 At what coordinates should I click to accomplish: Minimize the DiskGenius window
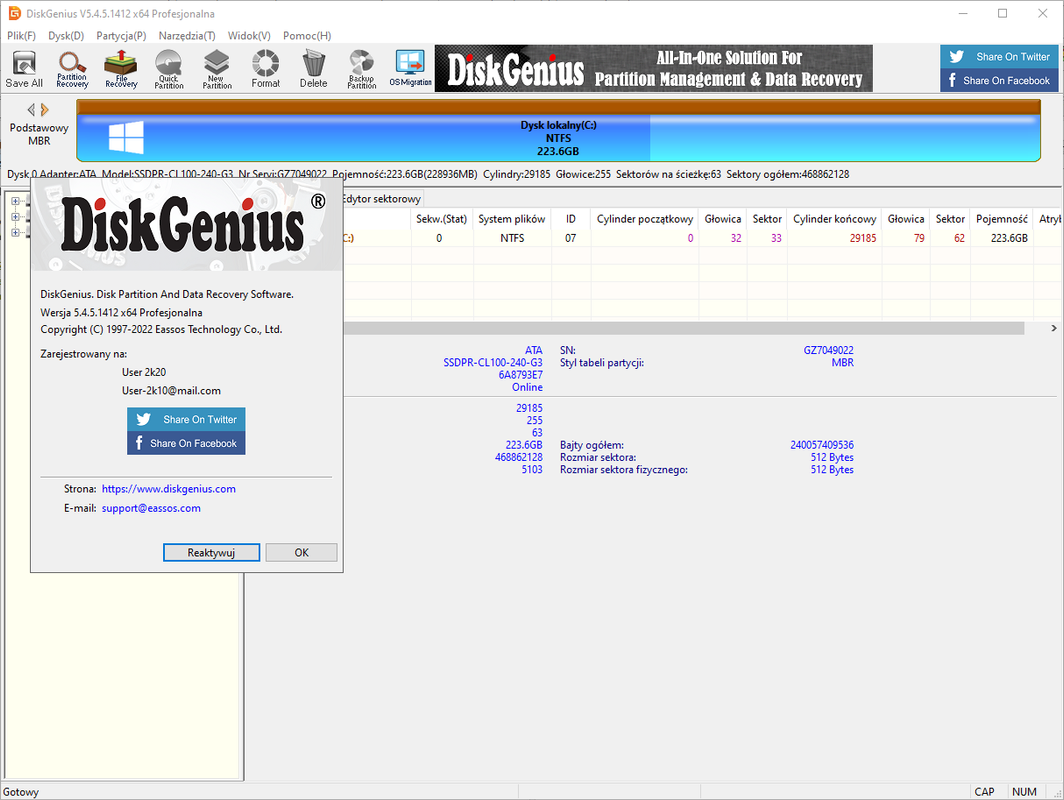pyautogui.click(x=963, y=13)
